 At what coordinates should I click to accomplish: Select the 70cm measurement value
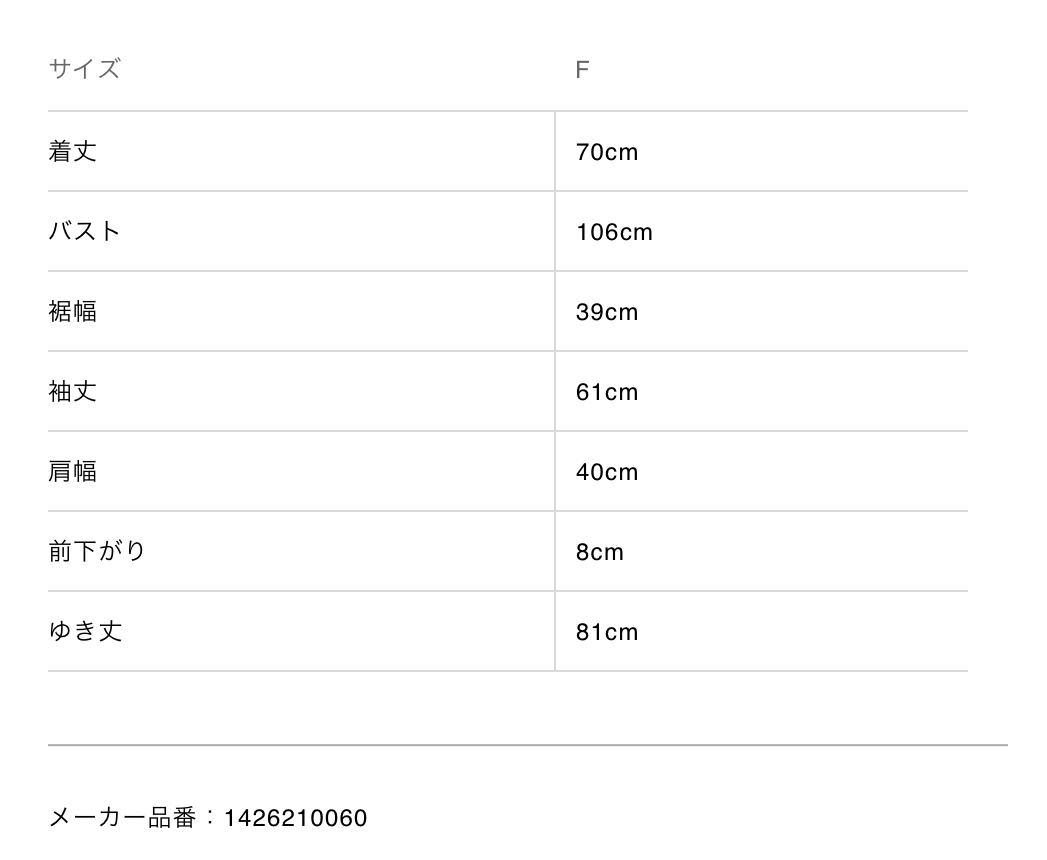tap(606, 152)
